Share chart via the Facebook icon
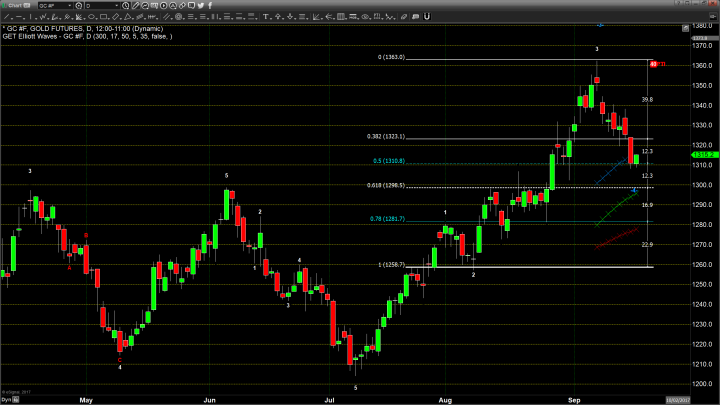 [210, 6]
